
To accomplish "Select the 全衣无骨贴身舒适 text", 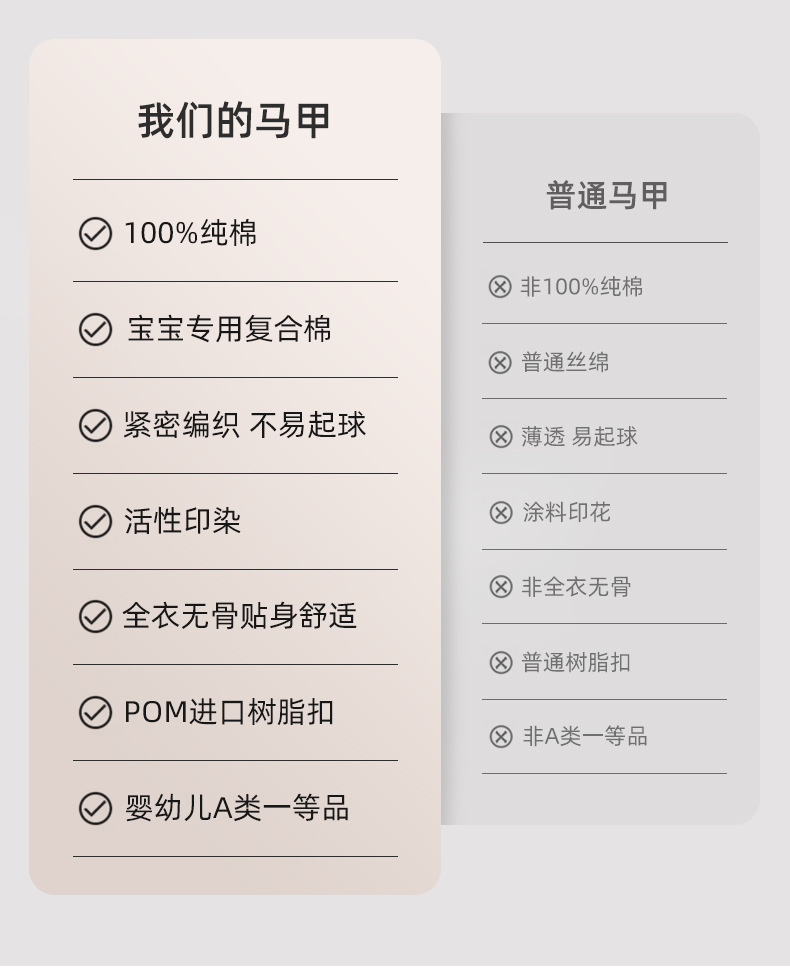I will pos(240,616).
